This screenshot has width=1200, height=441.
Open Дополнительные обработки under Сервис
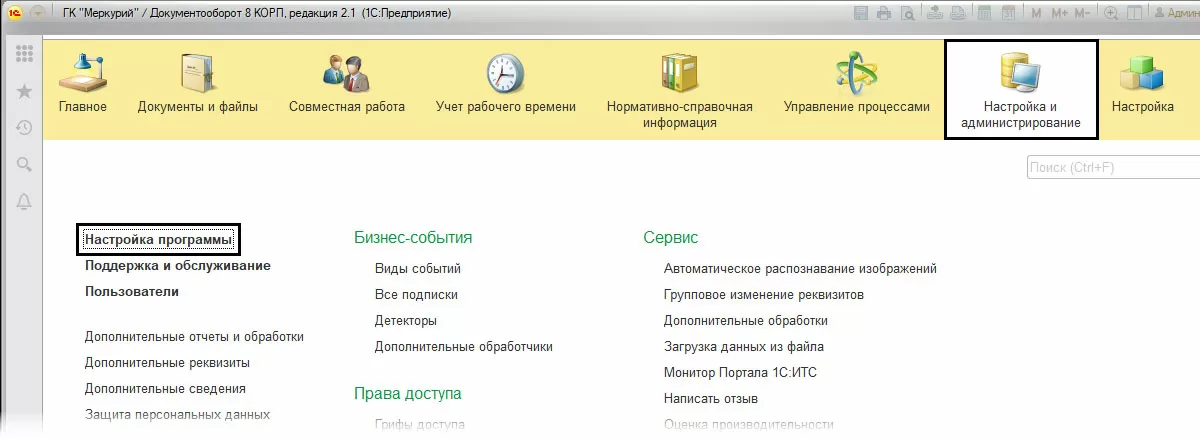point(746,321)
